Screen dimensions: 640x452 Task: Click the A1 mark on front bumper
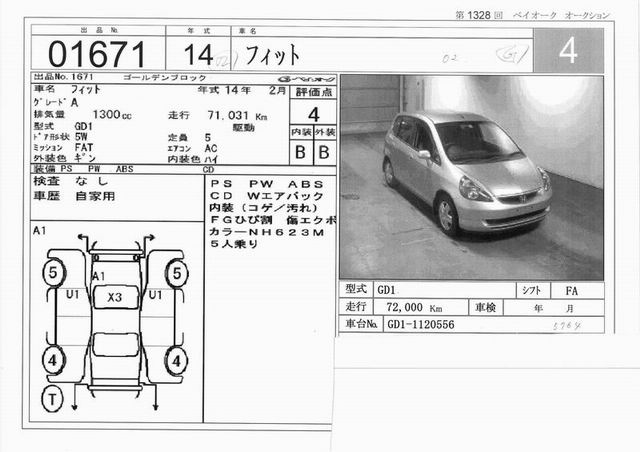point(99,275)
